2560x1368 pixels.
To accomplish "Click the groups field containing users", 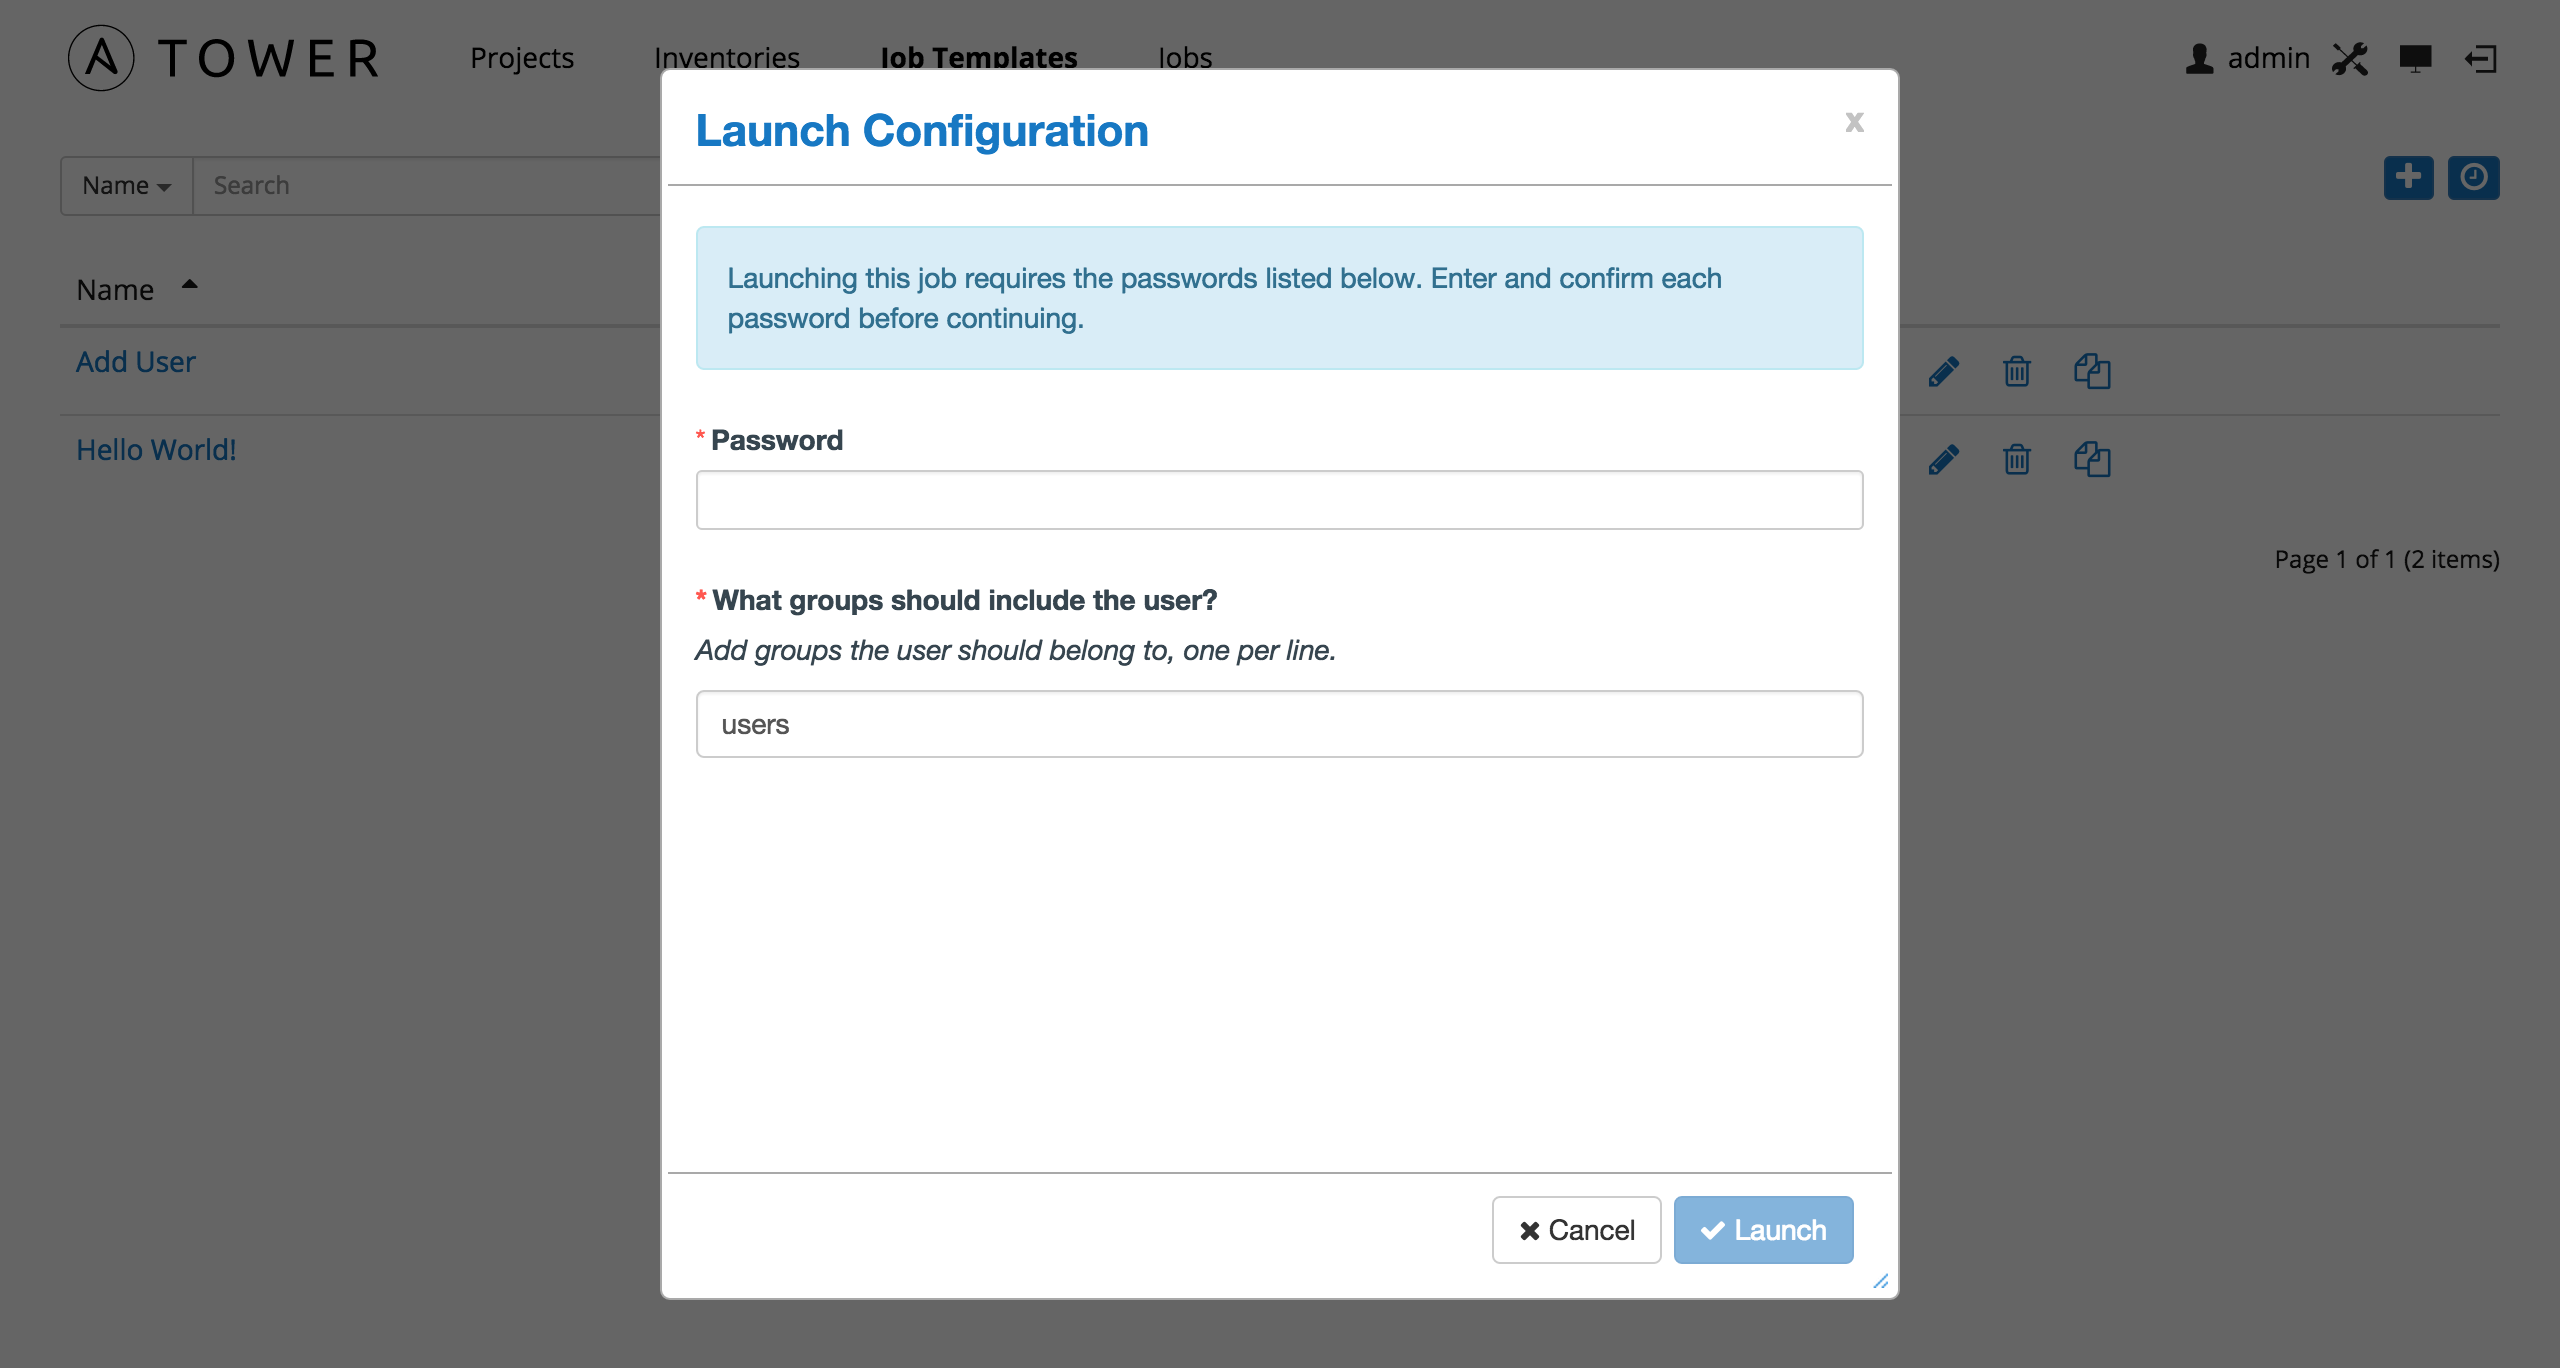I will pyautogui.click(x=1280, y=724).
